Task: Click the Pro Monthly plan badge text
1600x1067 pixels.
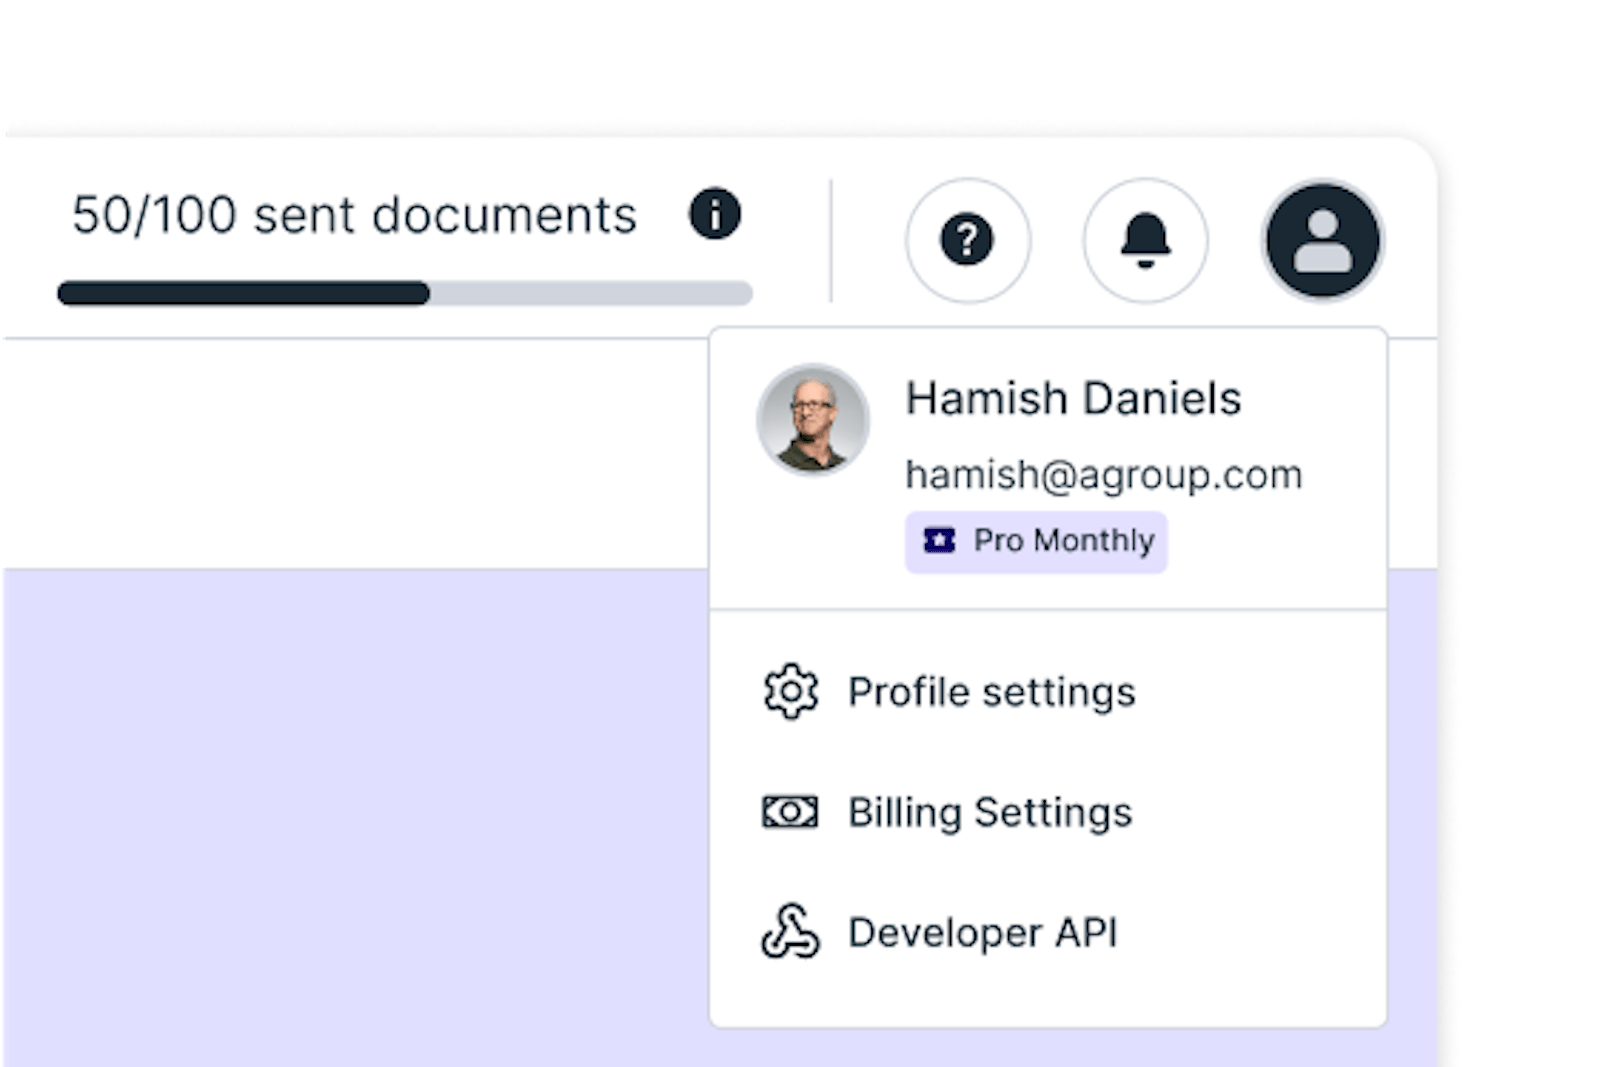Action: (1064, 541)
